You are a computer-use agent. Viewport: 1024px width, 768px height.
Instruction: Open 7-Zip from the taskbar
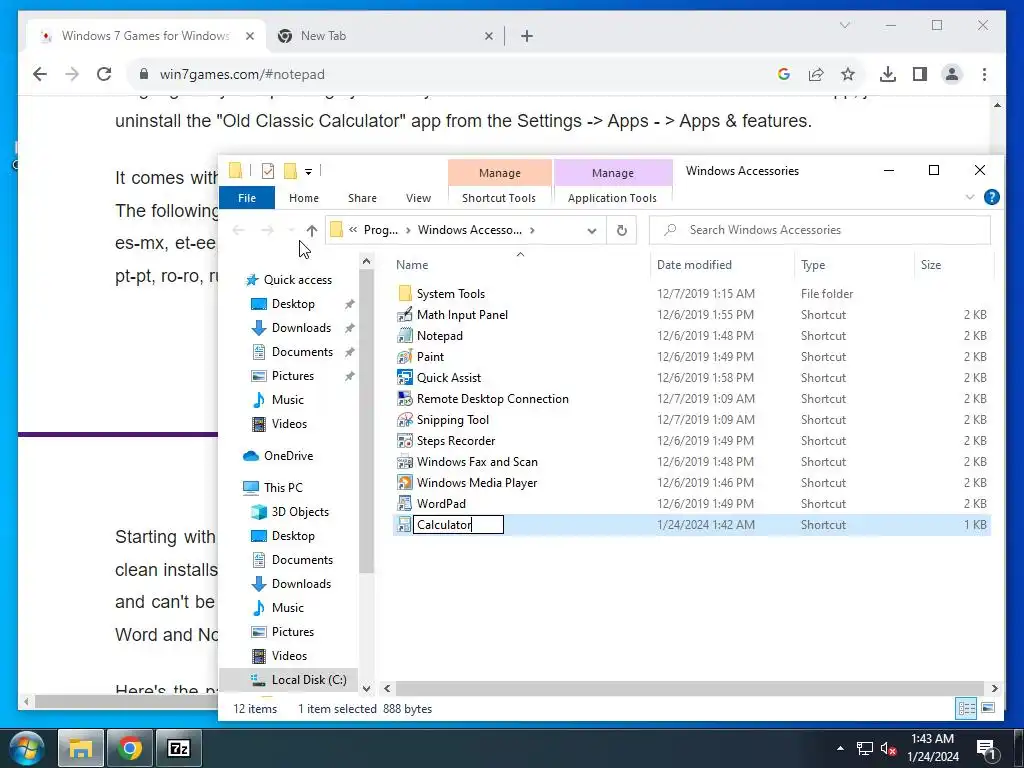[178, 748]
